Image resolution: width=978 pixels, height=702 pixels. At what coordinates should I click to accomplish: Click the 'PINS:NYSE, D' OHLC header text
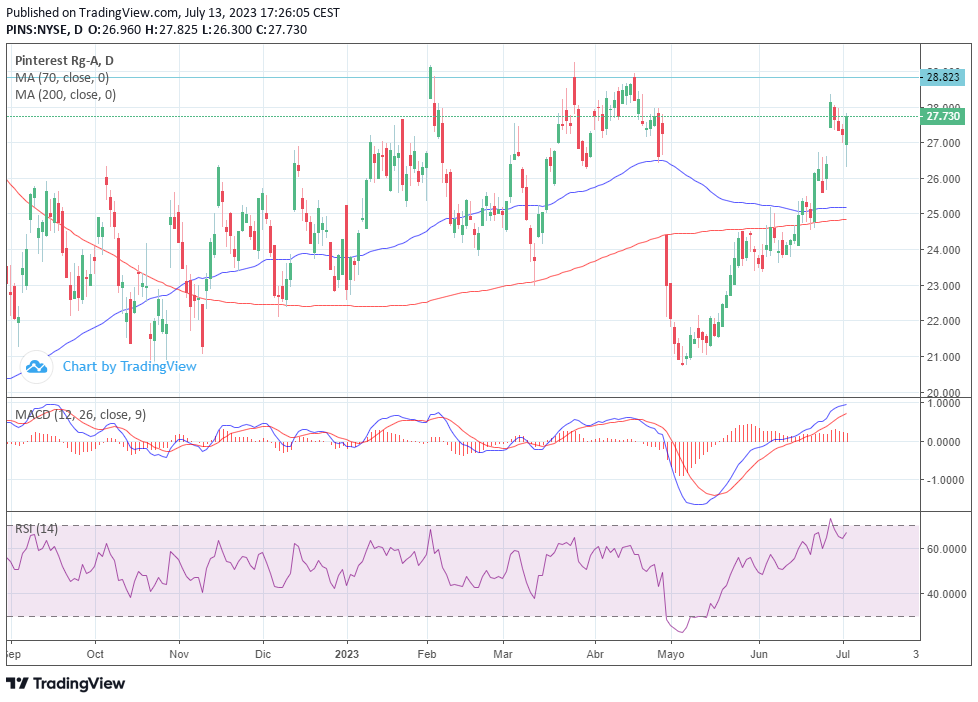(157, 29)
